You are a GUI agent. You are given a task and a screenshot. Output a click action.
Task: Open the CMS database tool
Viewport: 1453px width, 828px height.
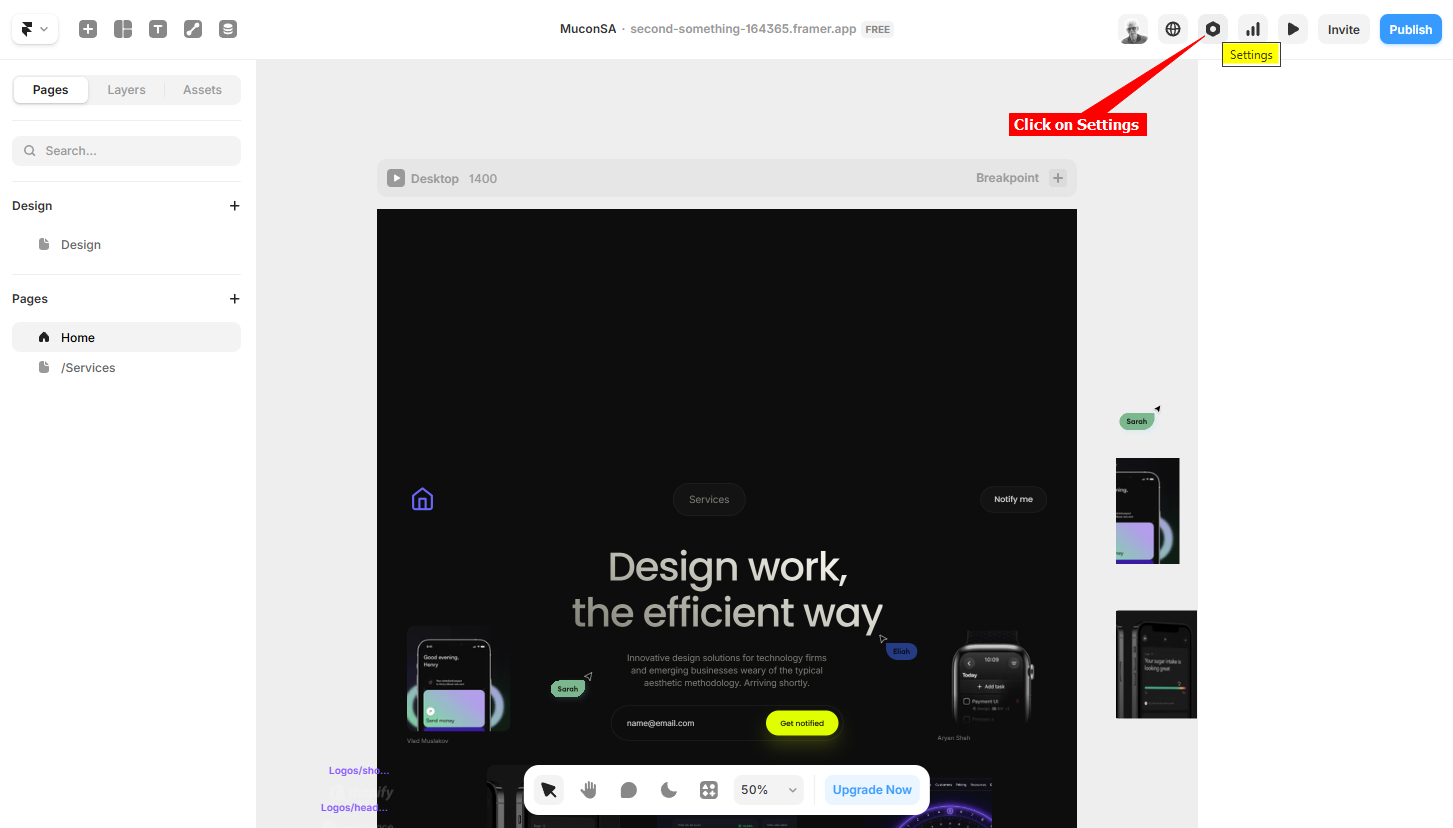pos(228,29)
